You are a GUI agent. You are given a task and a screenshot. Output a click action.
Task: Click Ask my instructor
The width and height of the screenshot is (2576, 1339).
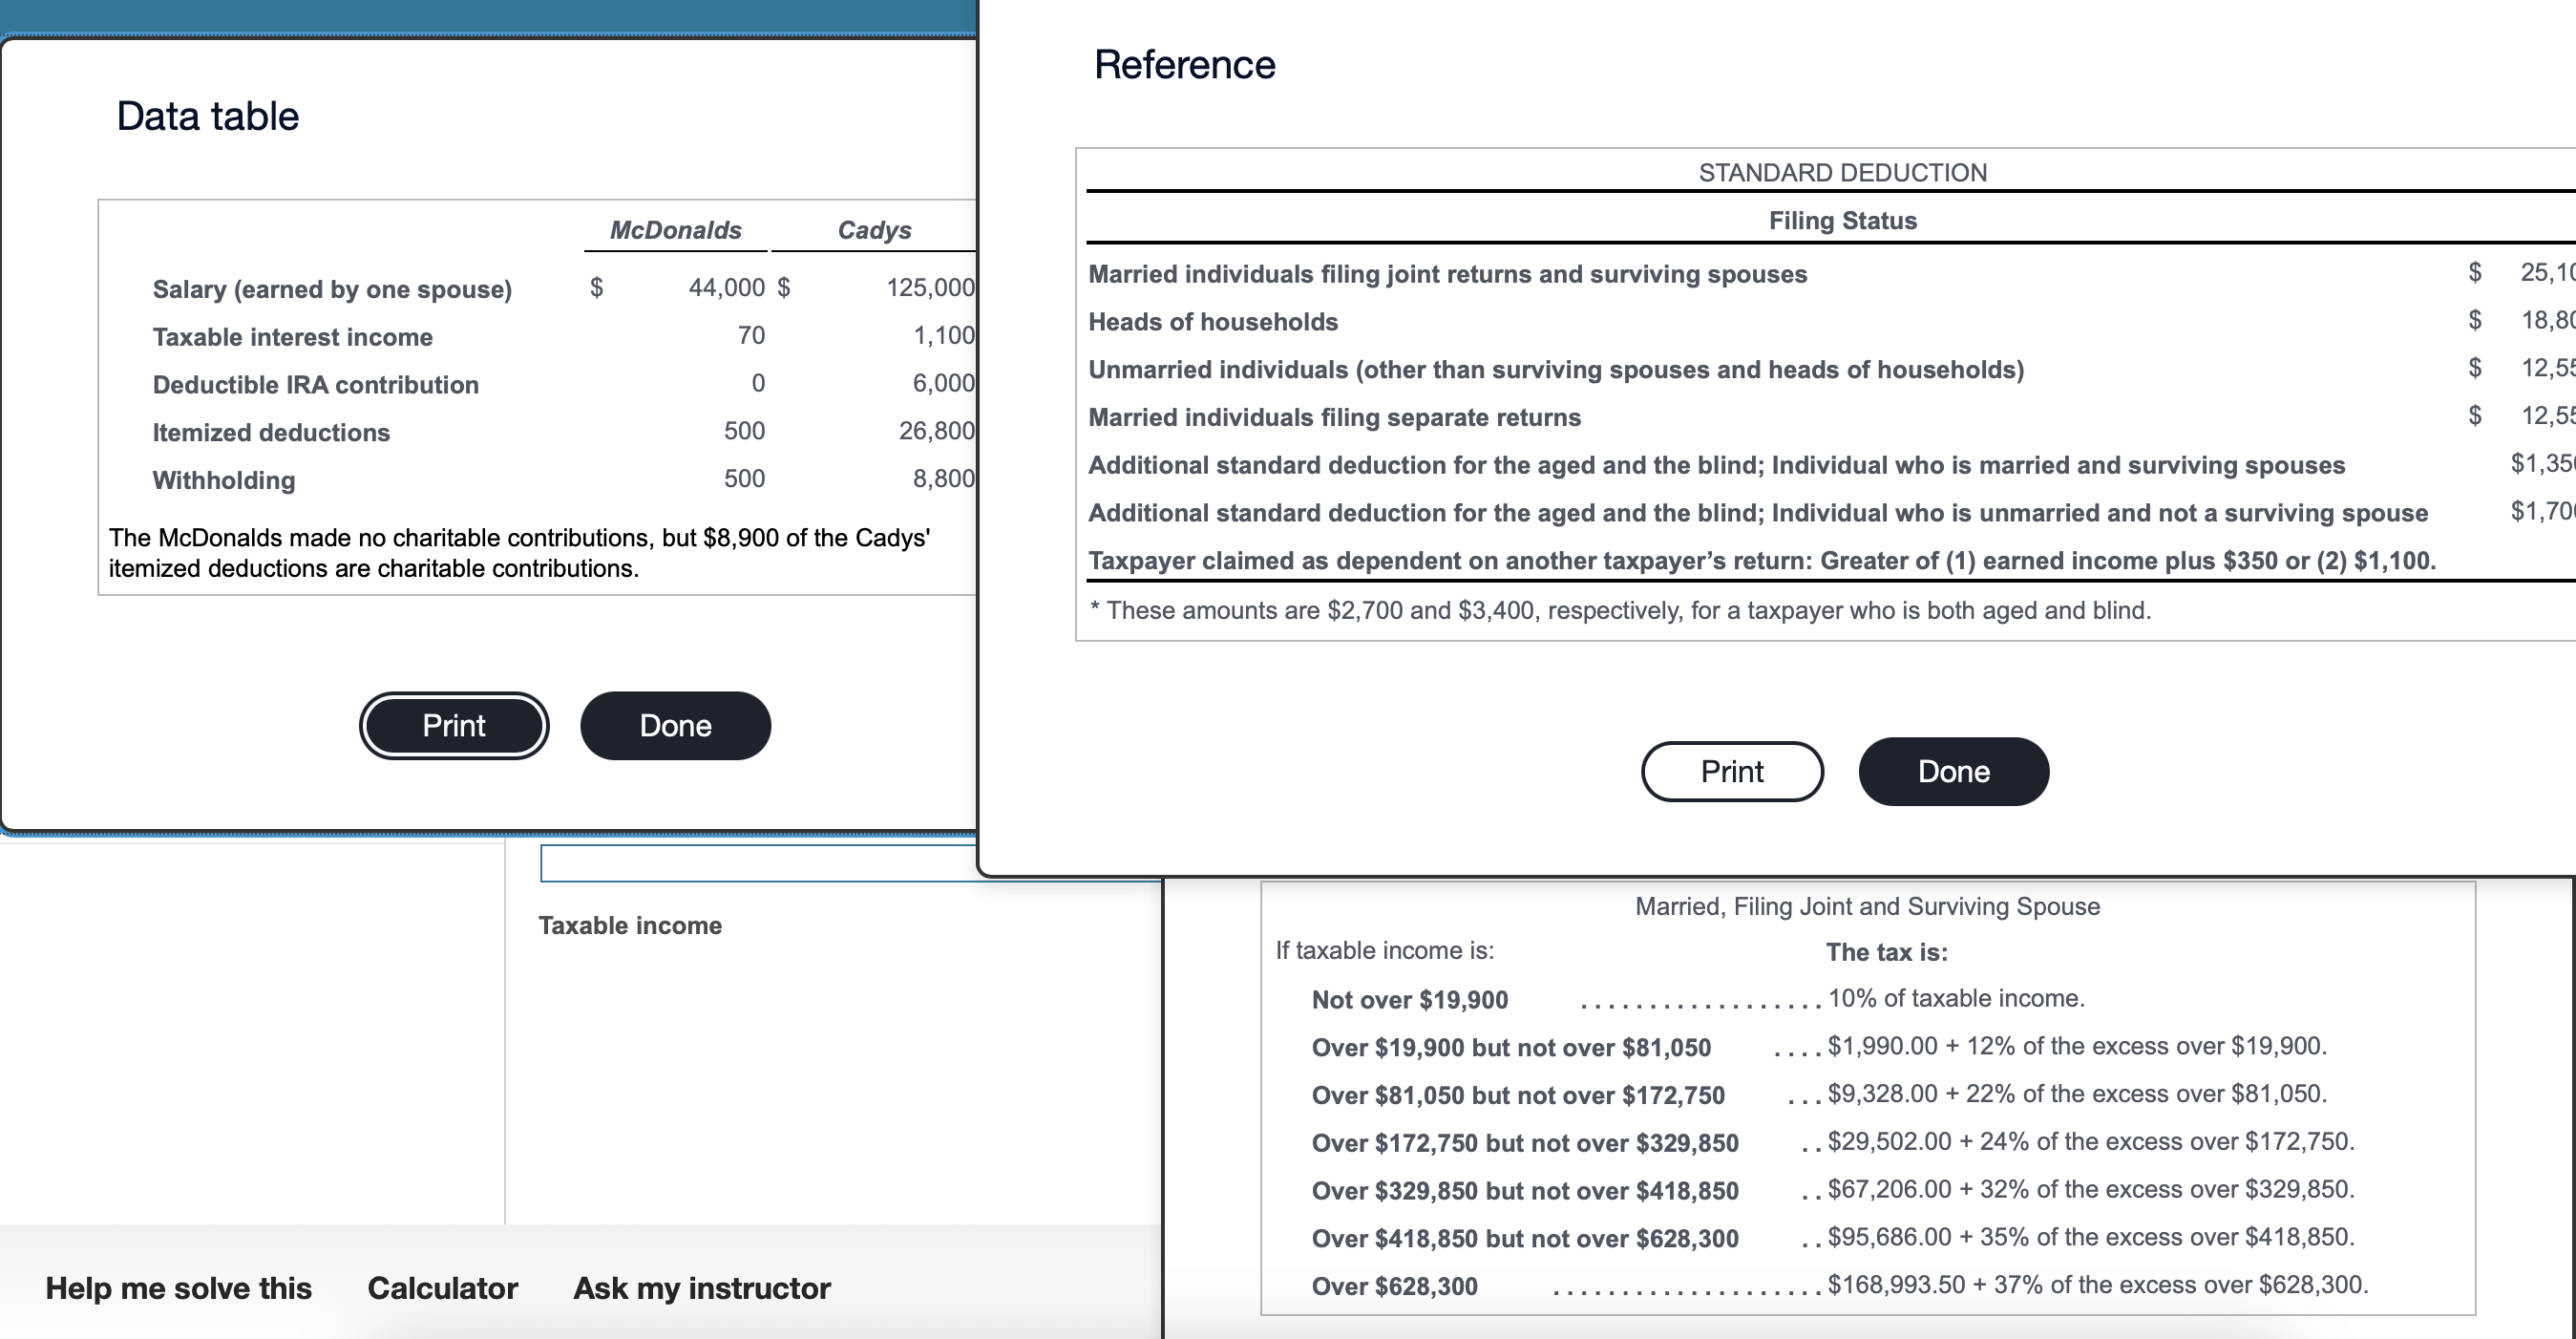[x=700, y=1288]
